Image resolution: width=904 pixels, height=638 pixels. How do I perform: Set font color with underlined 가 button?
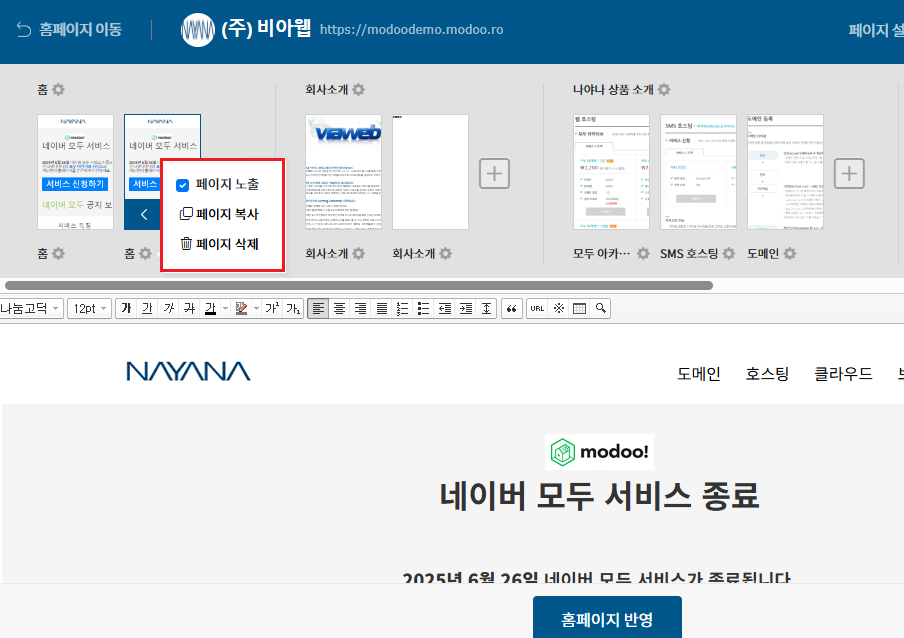[210, 308]
